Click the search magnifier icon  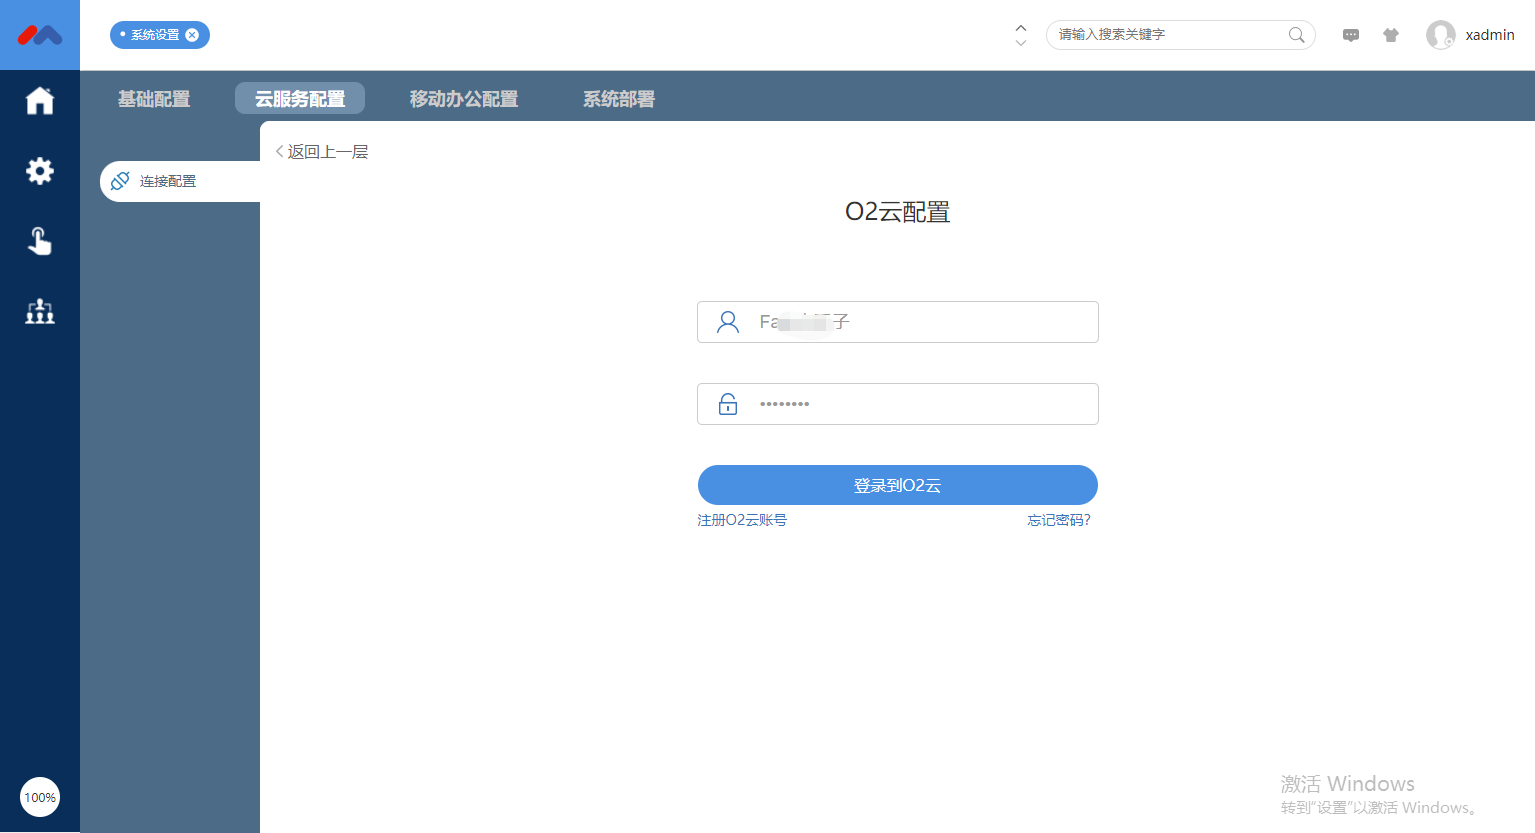click(x=1296, y=35)
